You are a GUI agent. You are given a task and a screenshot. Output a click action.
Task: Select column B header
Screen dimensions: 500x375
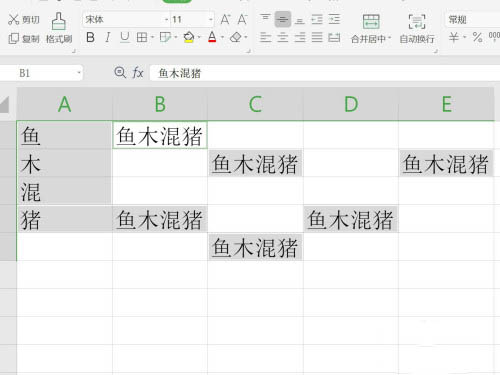tap(160, 104)
